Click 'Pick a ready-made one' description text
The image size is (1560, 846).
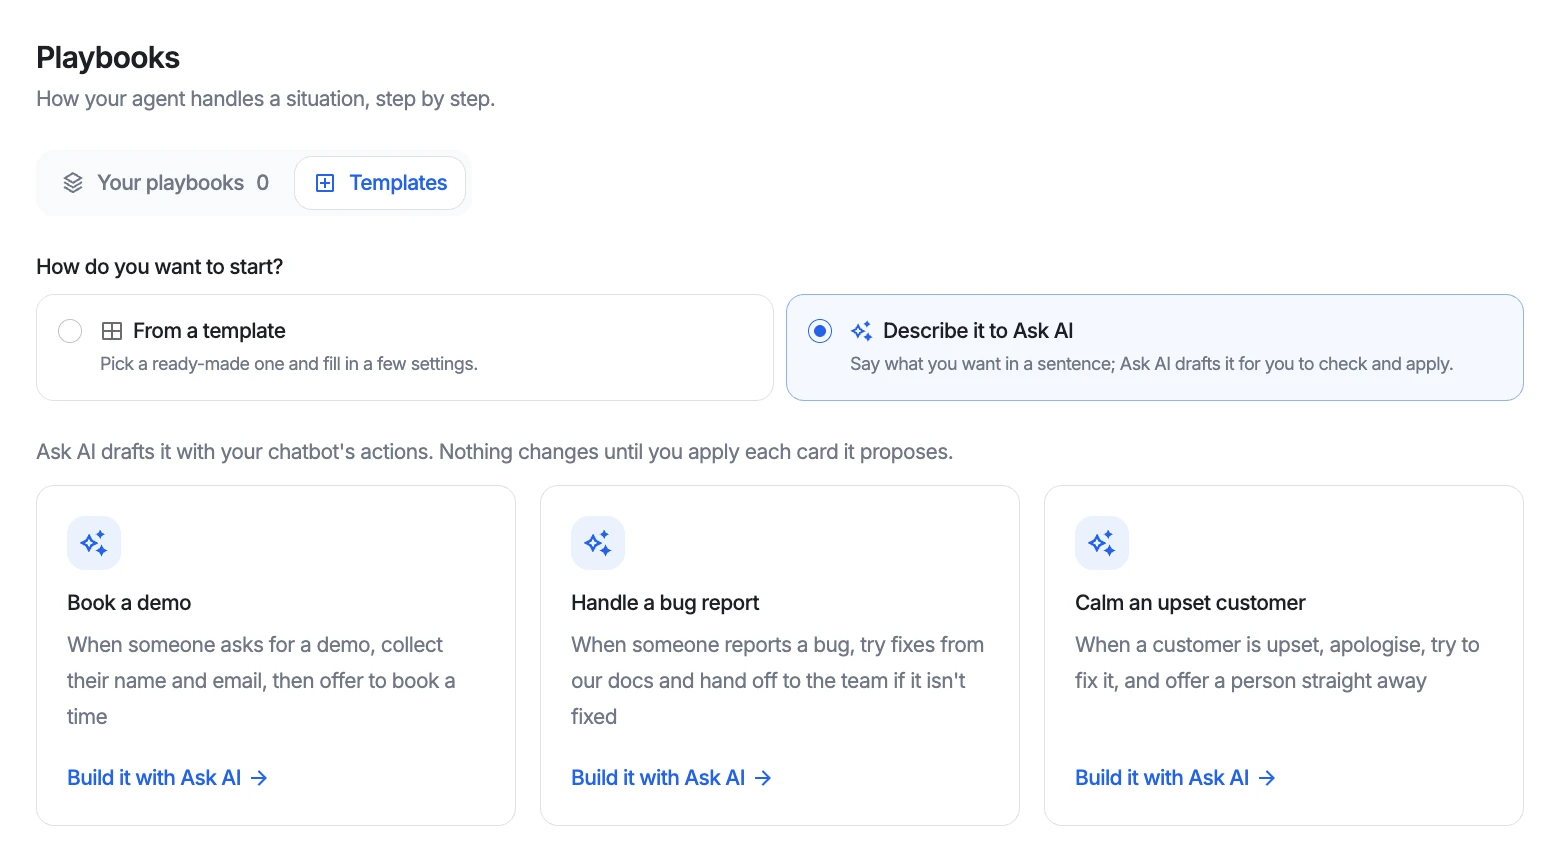289,364
